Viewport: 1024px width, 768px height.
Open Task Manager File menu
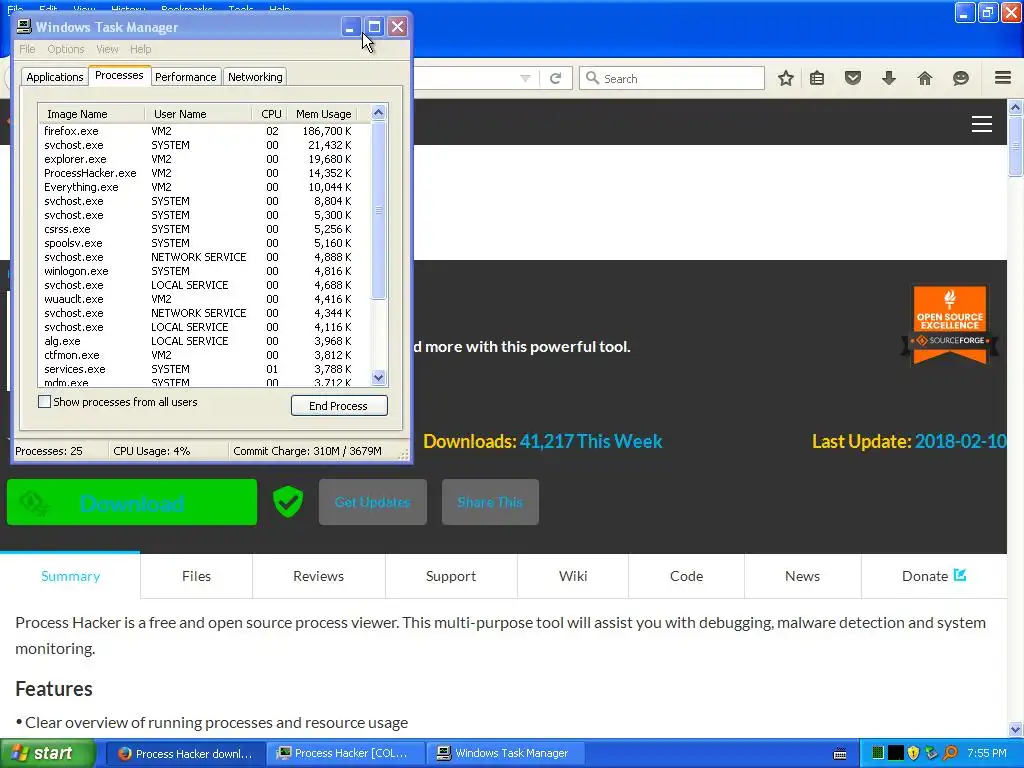pyautogui.click(x=27, y=49)
